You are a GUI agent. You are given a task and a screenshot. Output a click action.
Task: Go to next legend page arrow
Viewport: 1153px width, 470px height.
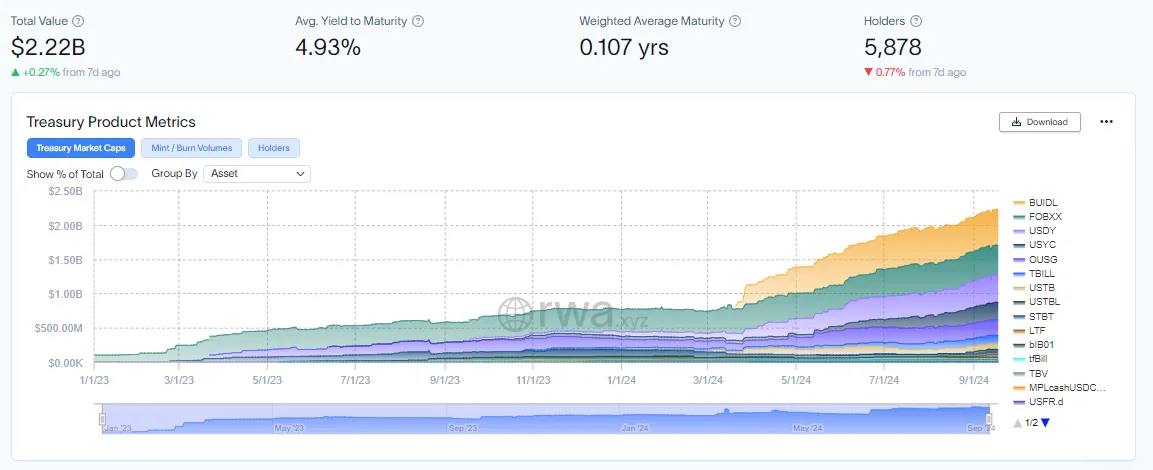point(1046,422)
